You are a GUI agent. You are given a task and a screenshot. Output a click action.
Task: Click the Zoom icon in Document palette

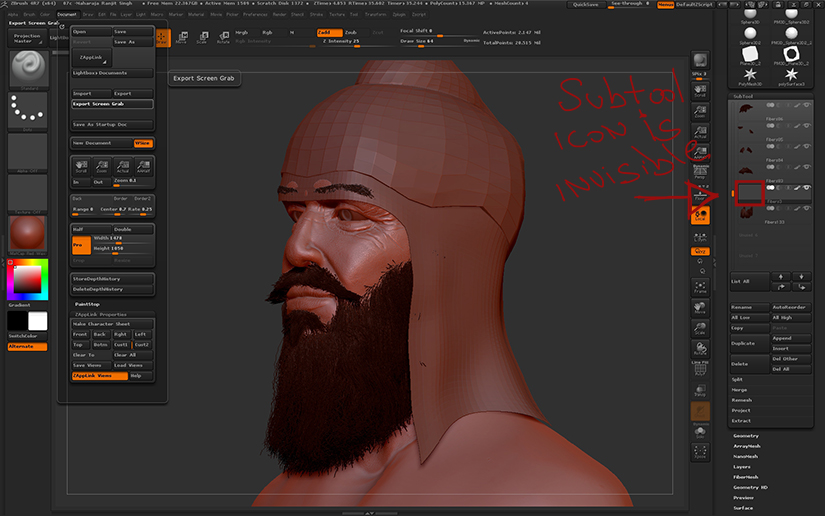102,166
